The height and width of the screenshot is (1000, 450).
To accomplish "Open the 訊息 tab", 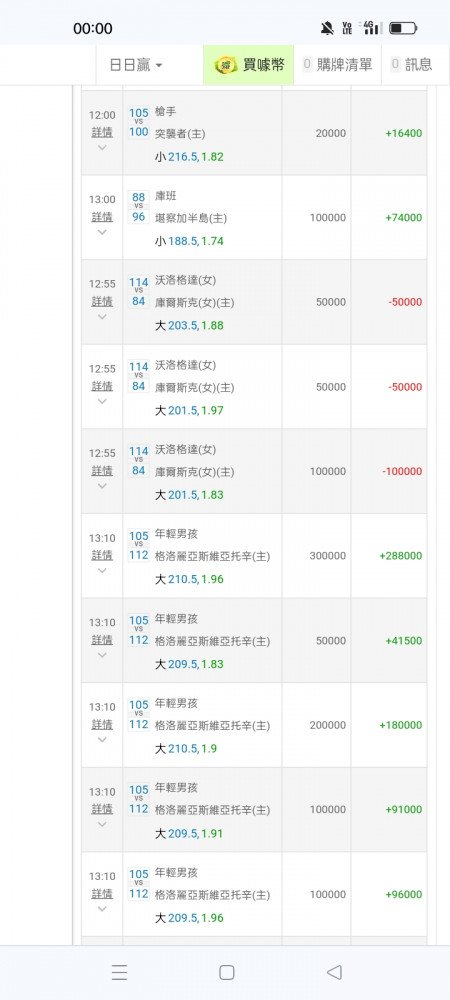I will [x=413, y=65].
